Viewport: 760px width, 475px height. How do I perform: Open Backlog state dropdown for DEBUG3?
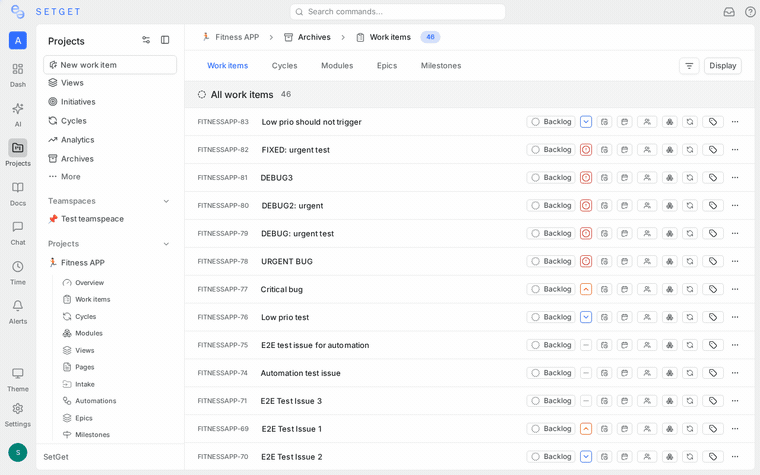pos(551,177)
